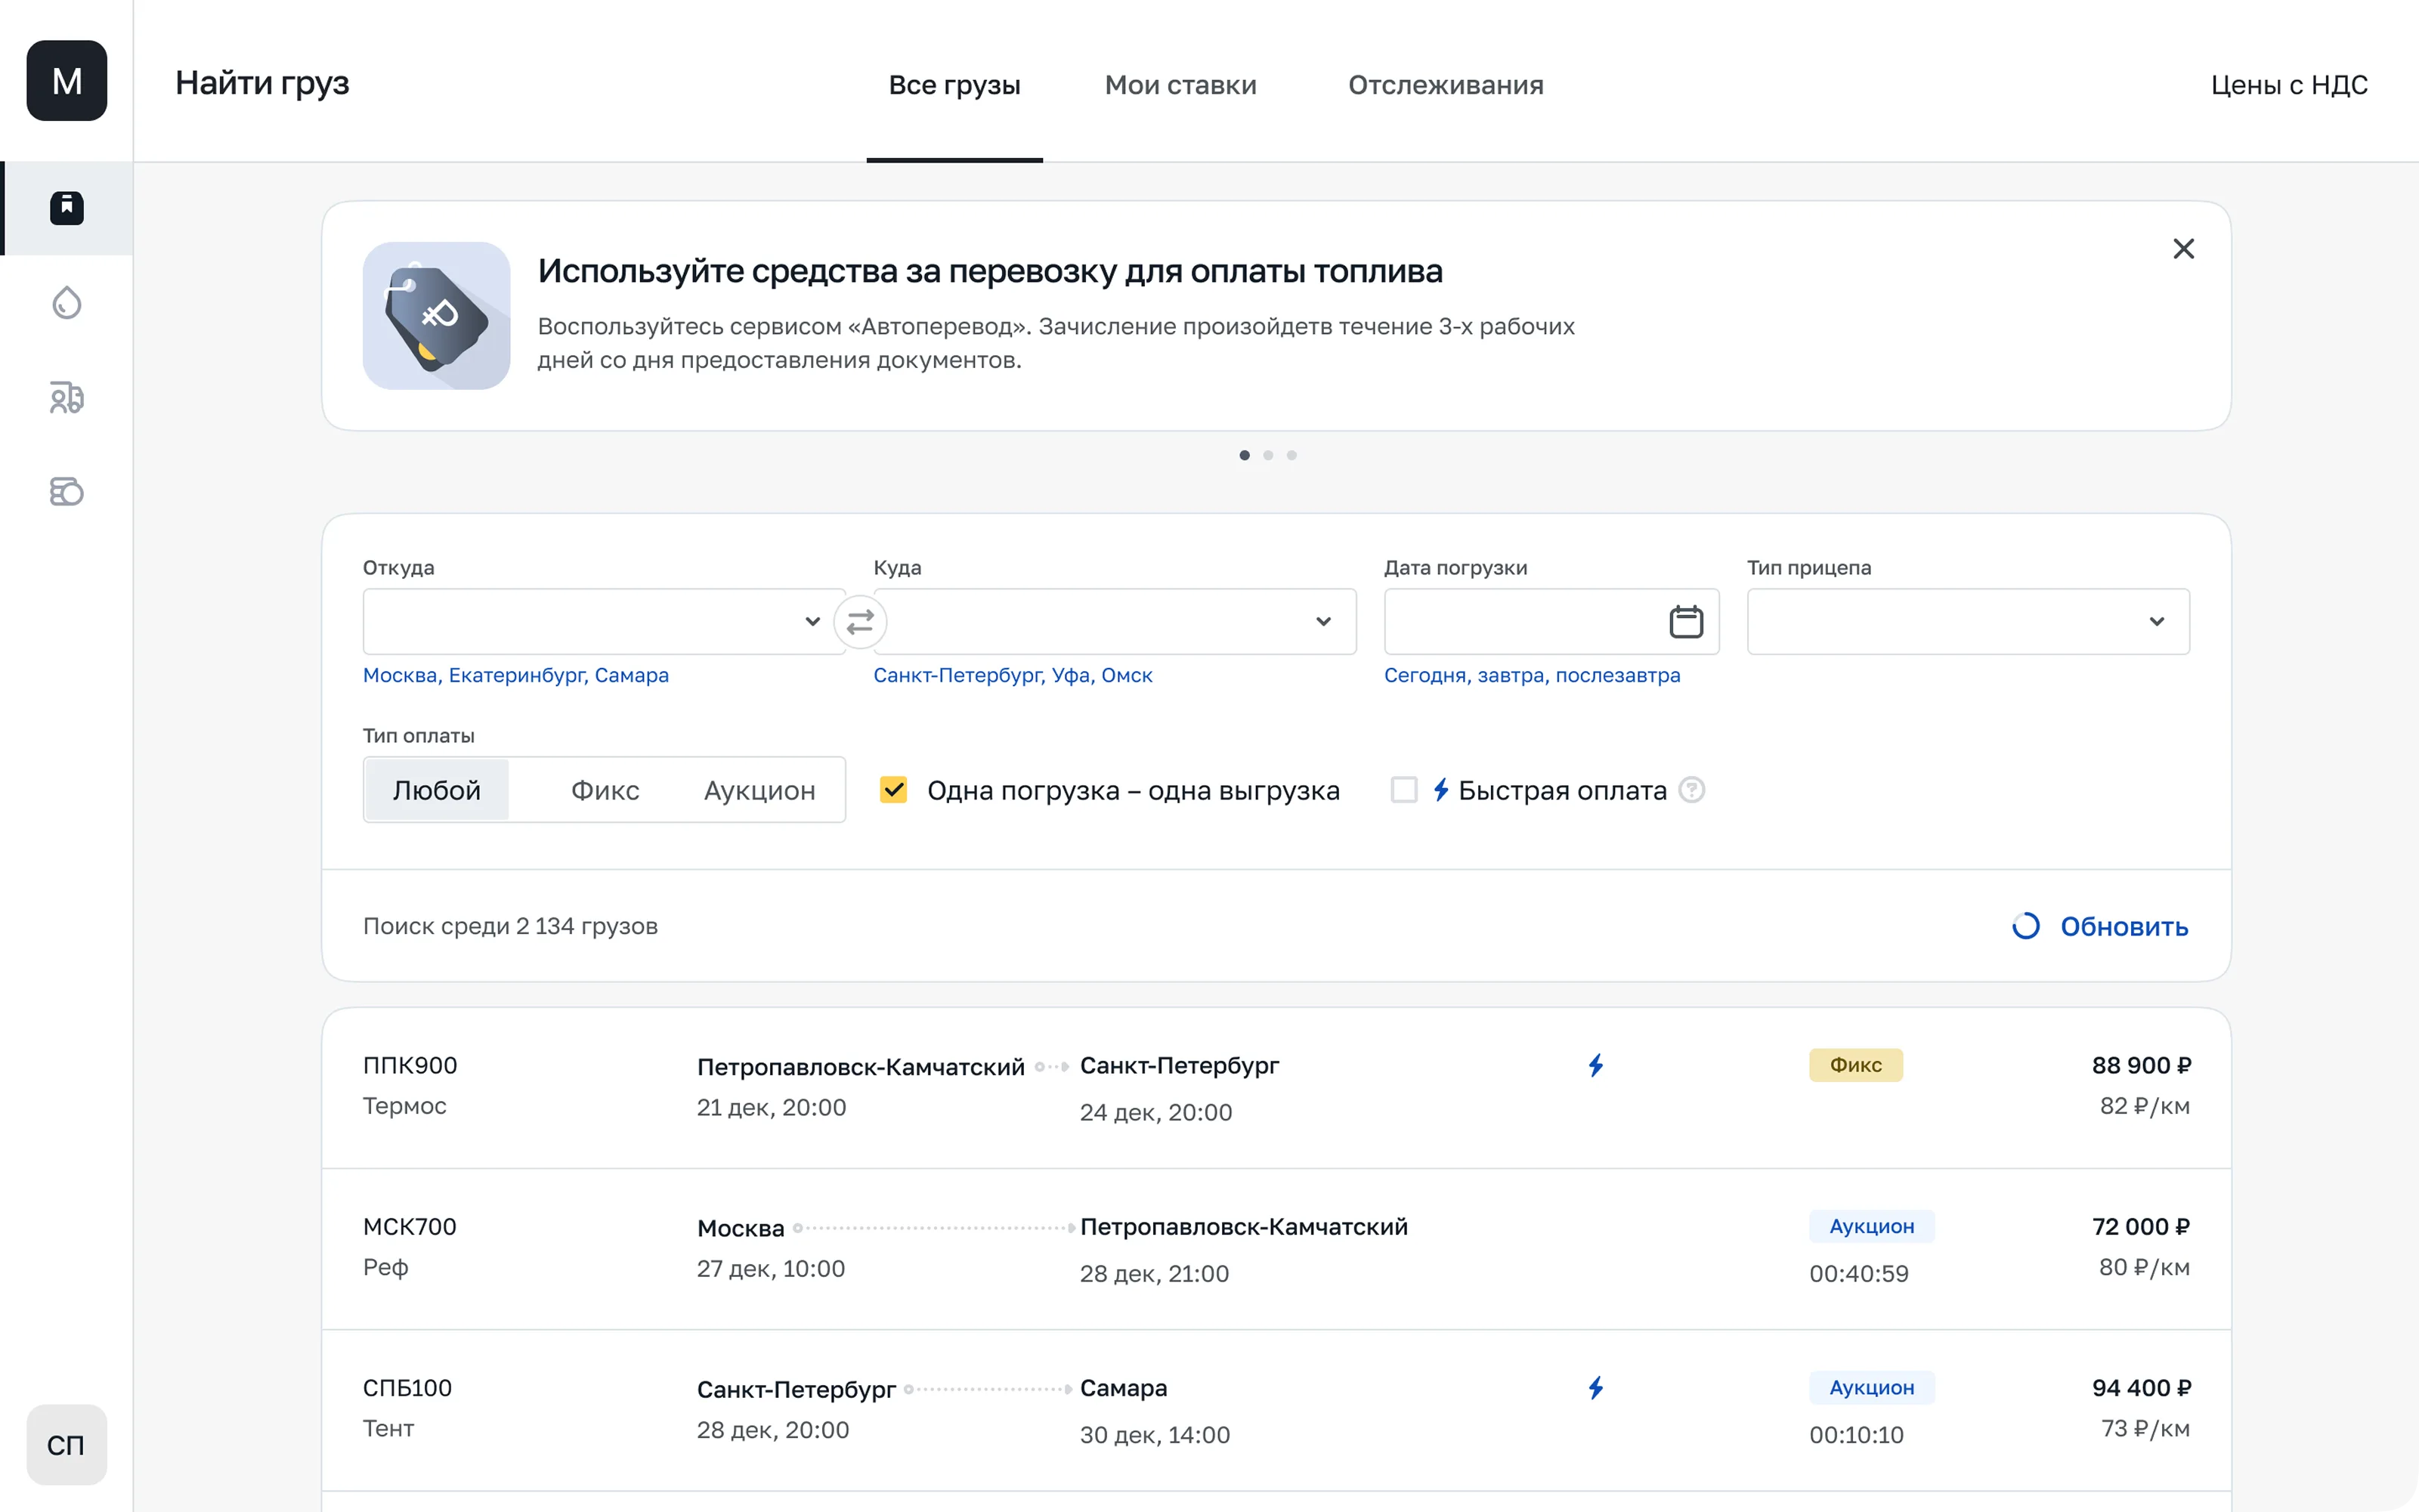
Task: Go to first banner carousel dot
Action: coord(1244,455)
